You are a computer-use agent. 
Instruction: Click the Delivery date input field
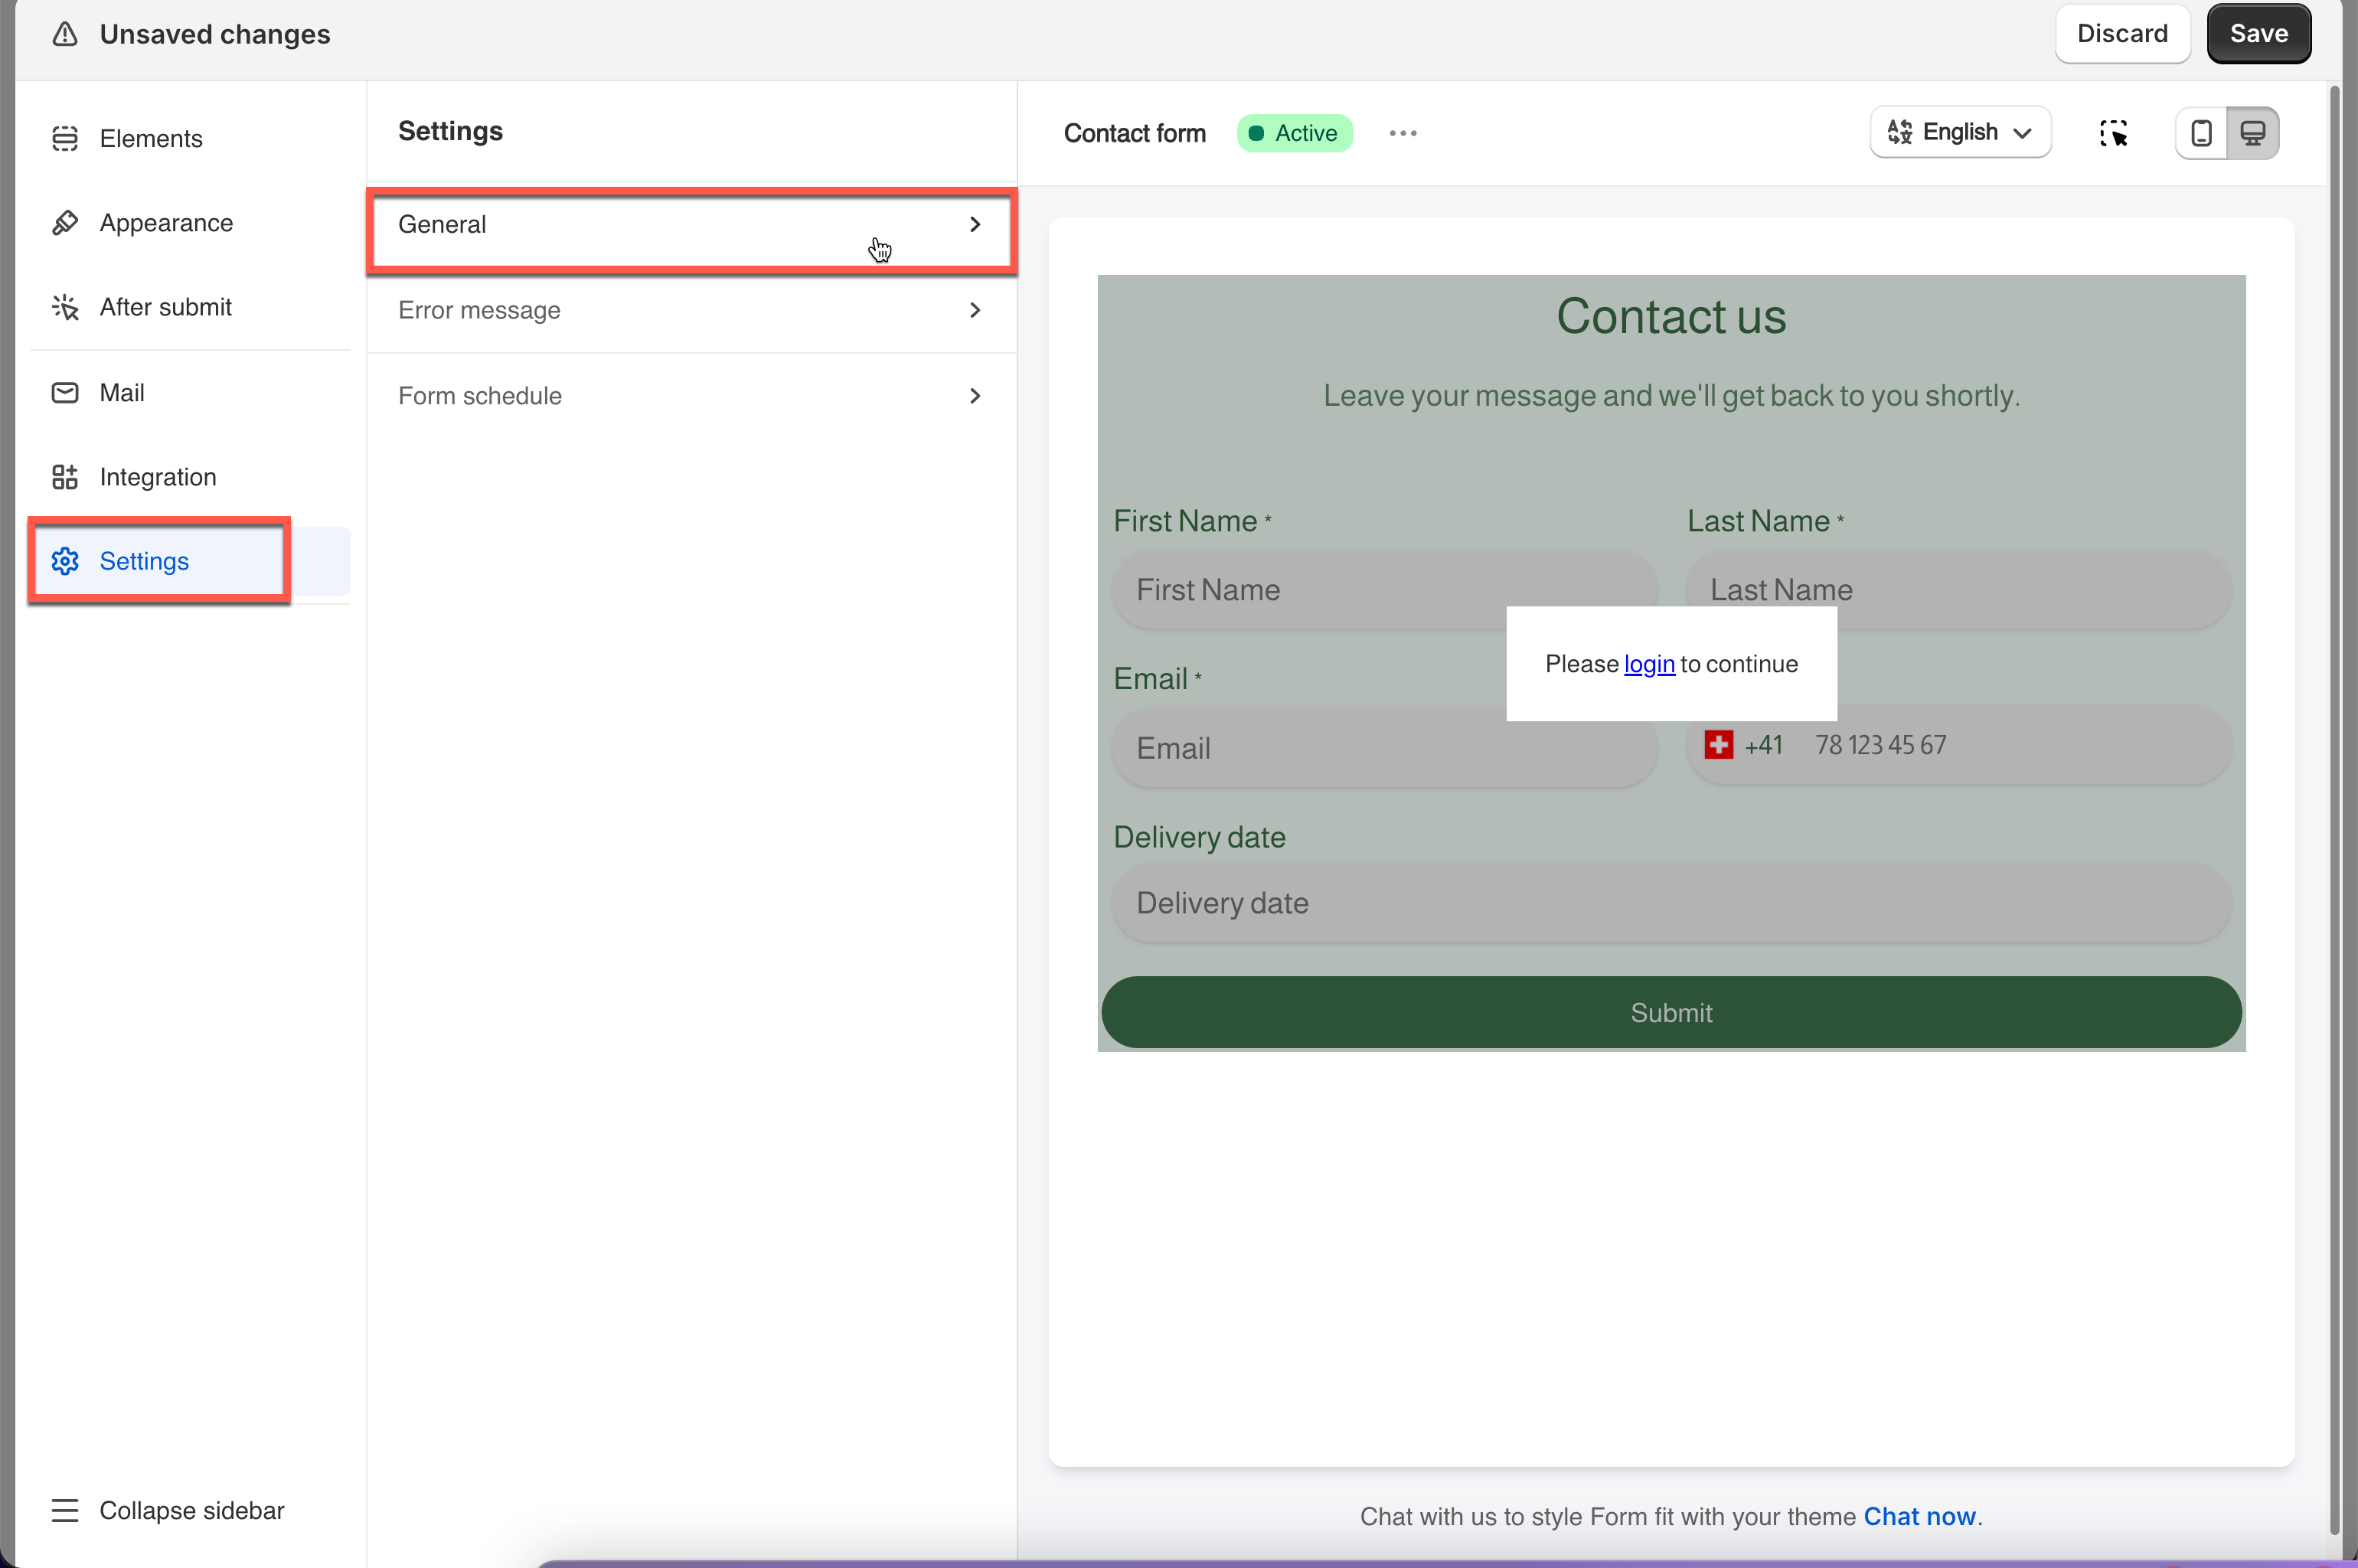tap(1671, 903)
